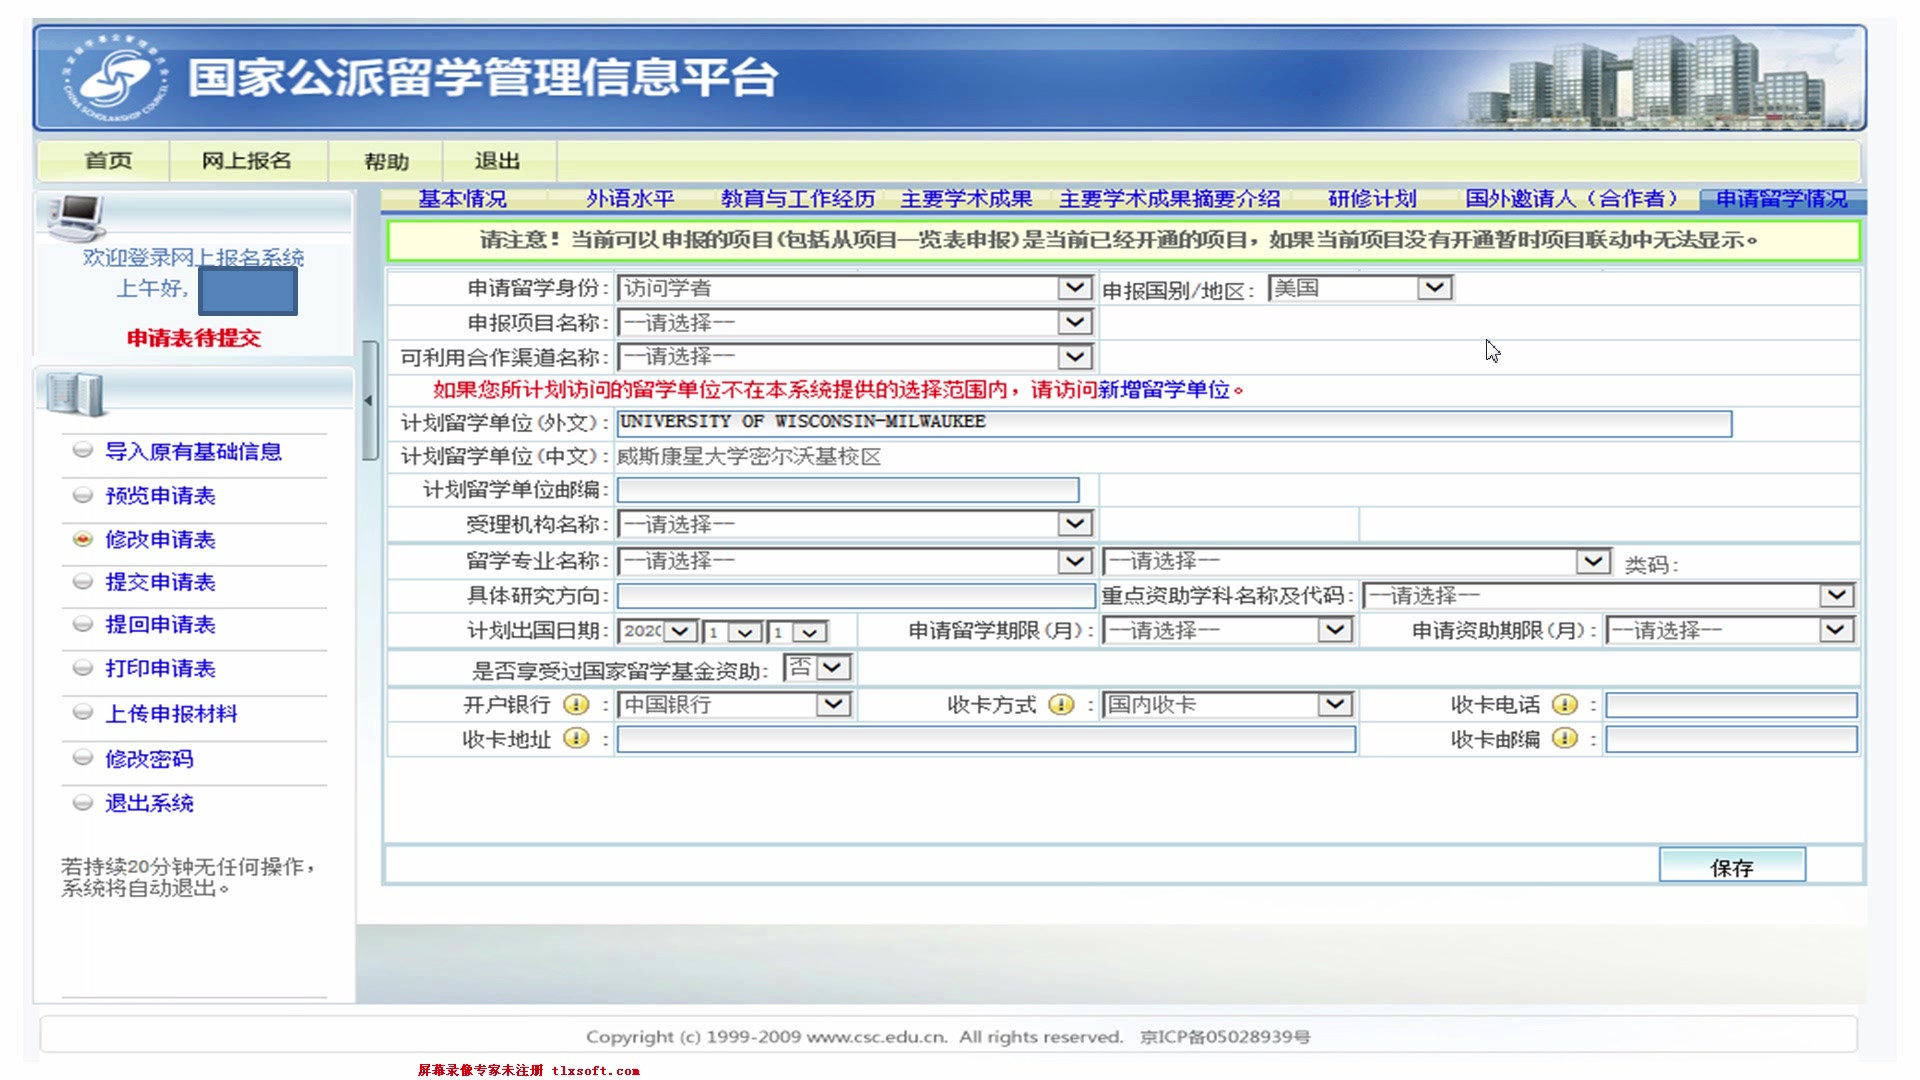Open the 申请留学身份 dropdown

(855, 288)
